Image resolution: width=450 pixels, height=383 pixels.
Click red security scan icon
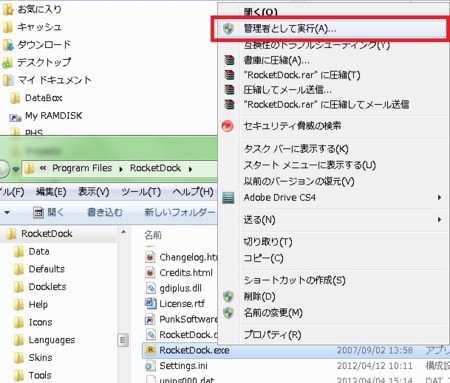click(x=228, y=126)
